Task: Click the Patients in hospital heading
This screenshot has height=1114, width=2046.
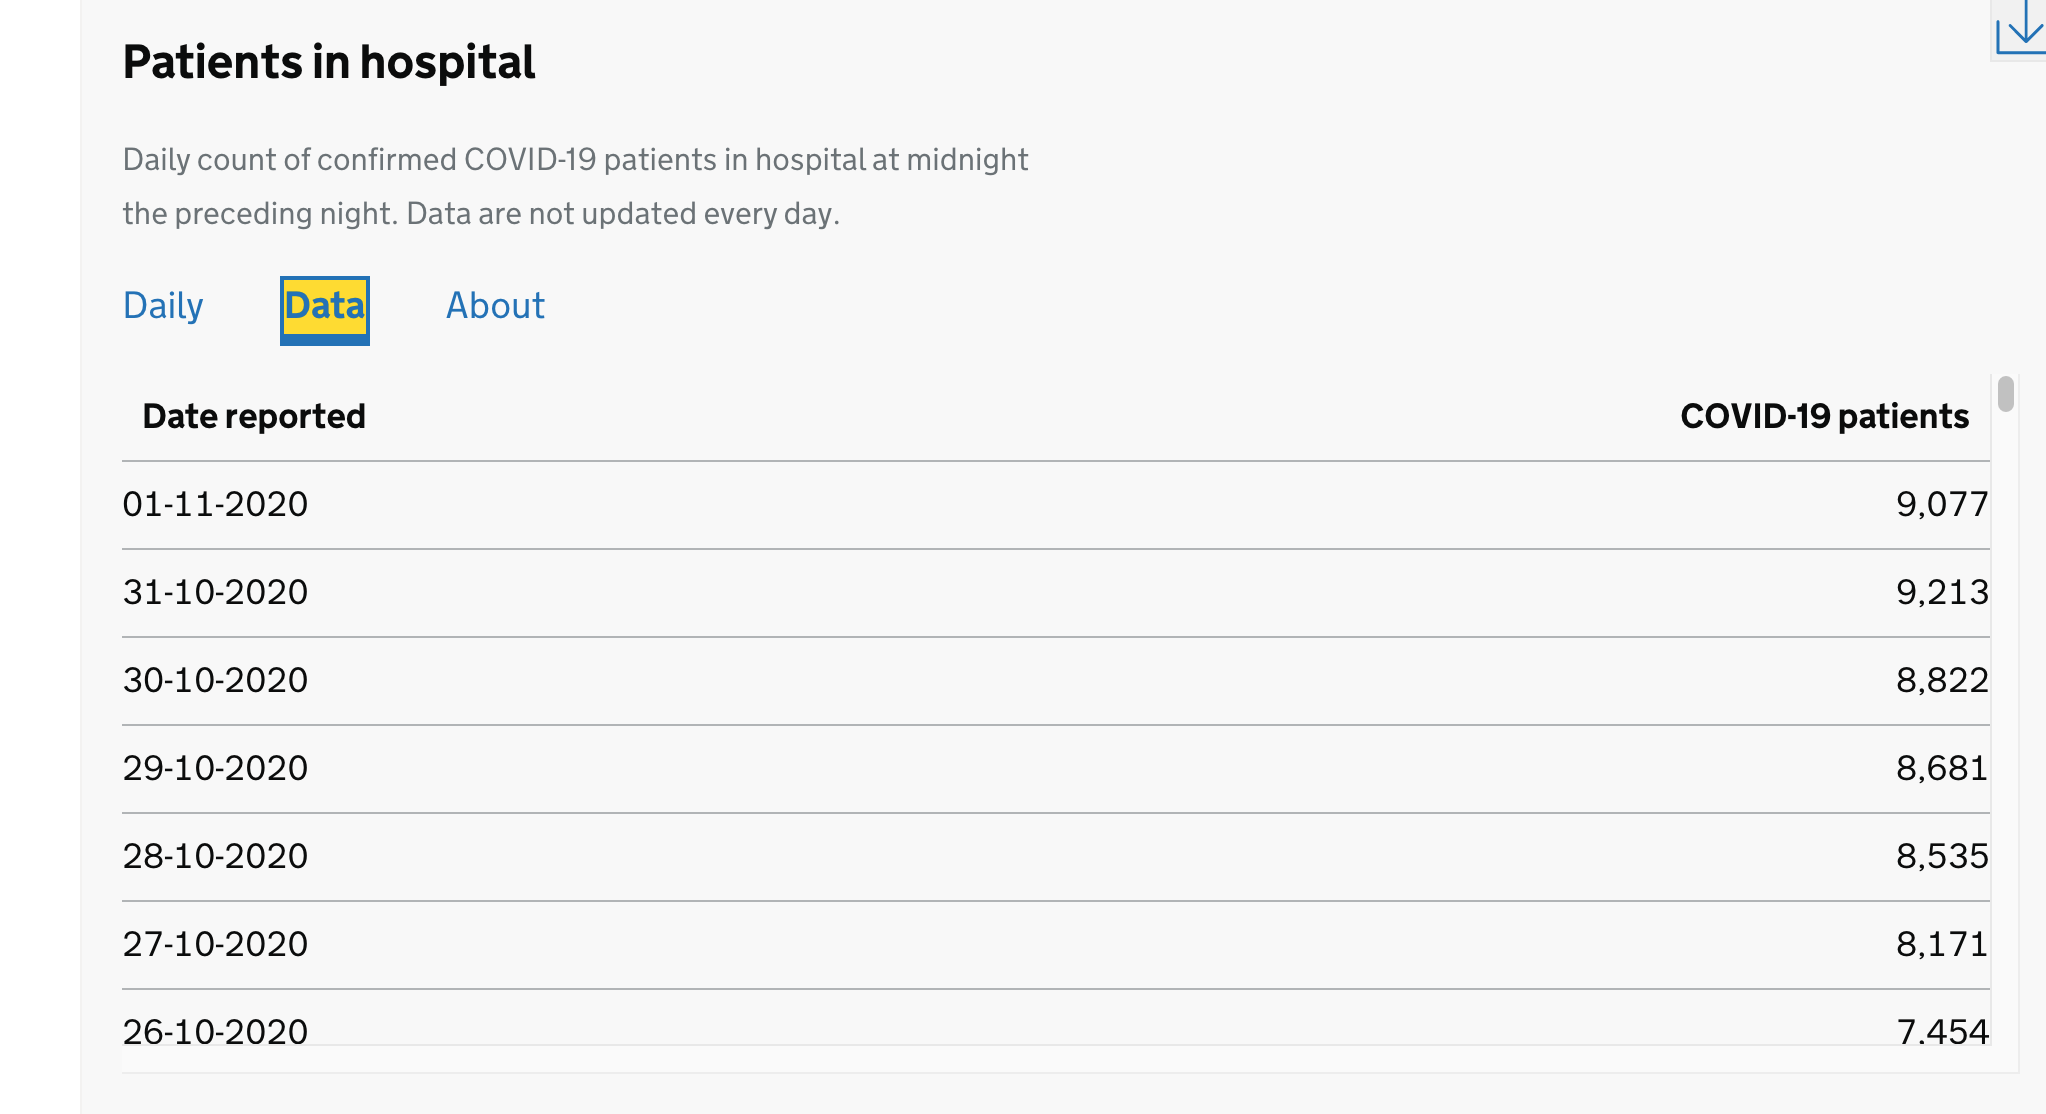Action: [329, 62]
